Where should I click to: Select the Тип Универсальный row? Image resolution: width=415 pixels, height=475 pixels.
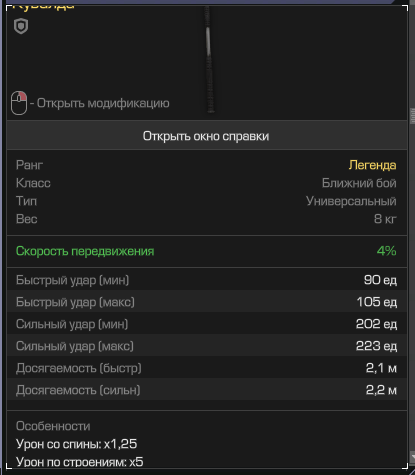tap(206, 201)
